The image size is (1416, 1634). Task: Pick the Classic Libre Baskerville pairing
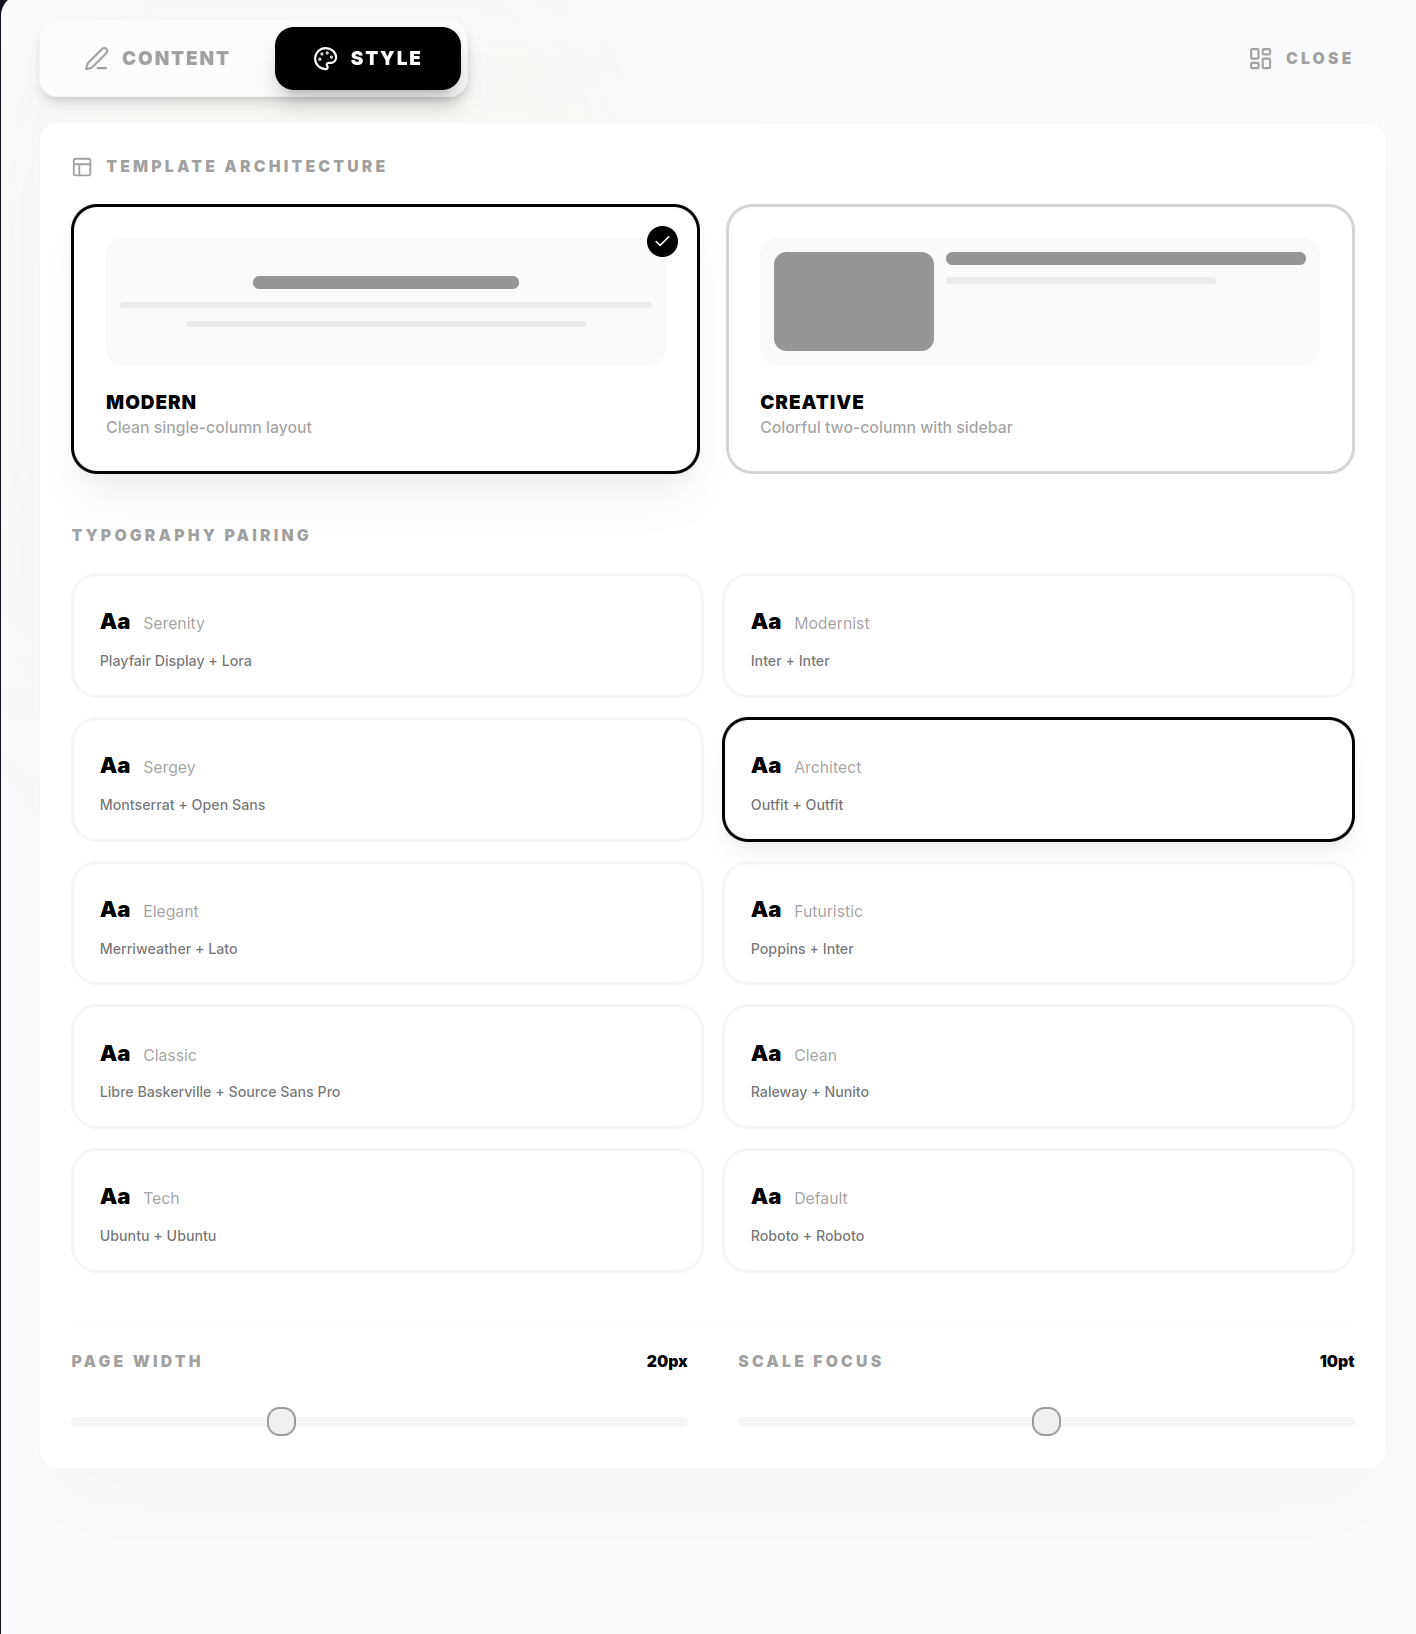pyautogui.click(x=387, y=1067)
